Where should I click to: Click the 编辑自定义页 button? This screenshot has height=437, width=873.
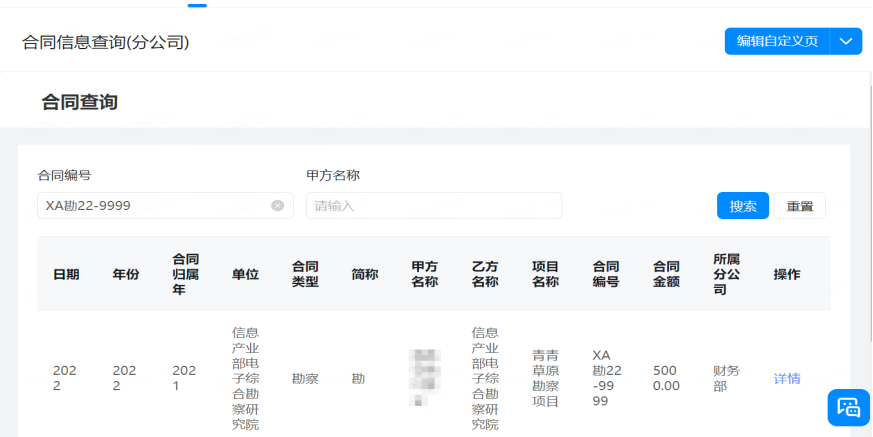pos(777,41)
